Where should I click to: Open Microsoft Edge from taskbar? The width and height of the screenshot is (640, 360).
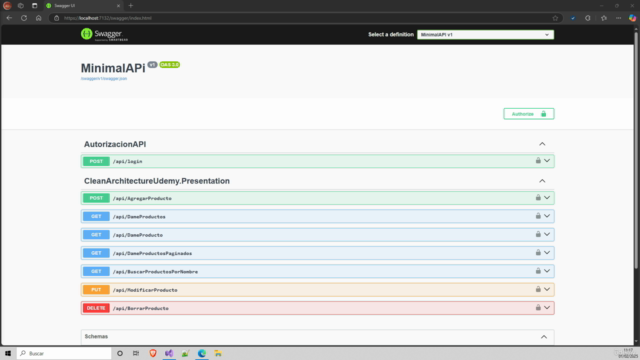click(202, 353)
